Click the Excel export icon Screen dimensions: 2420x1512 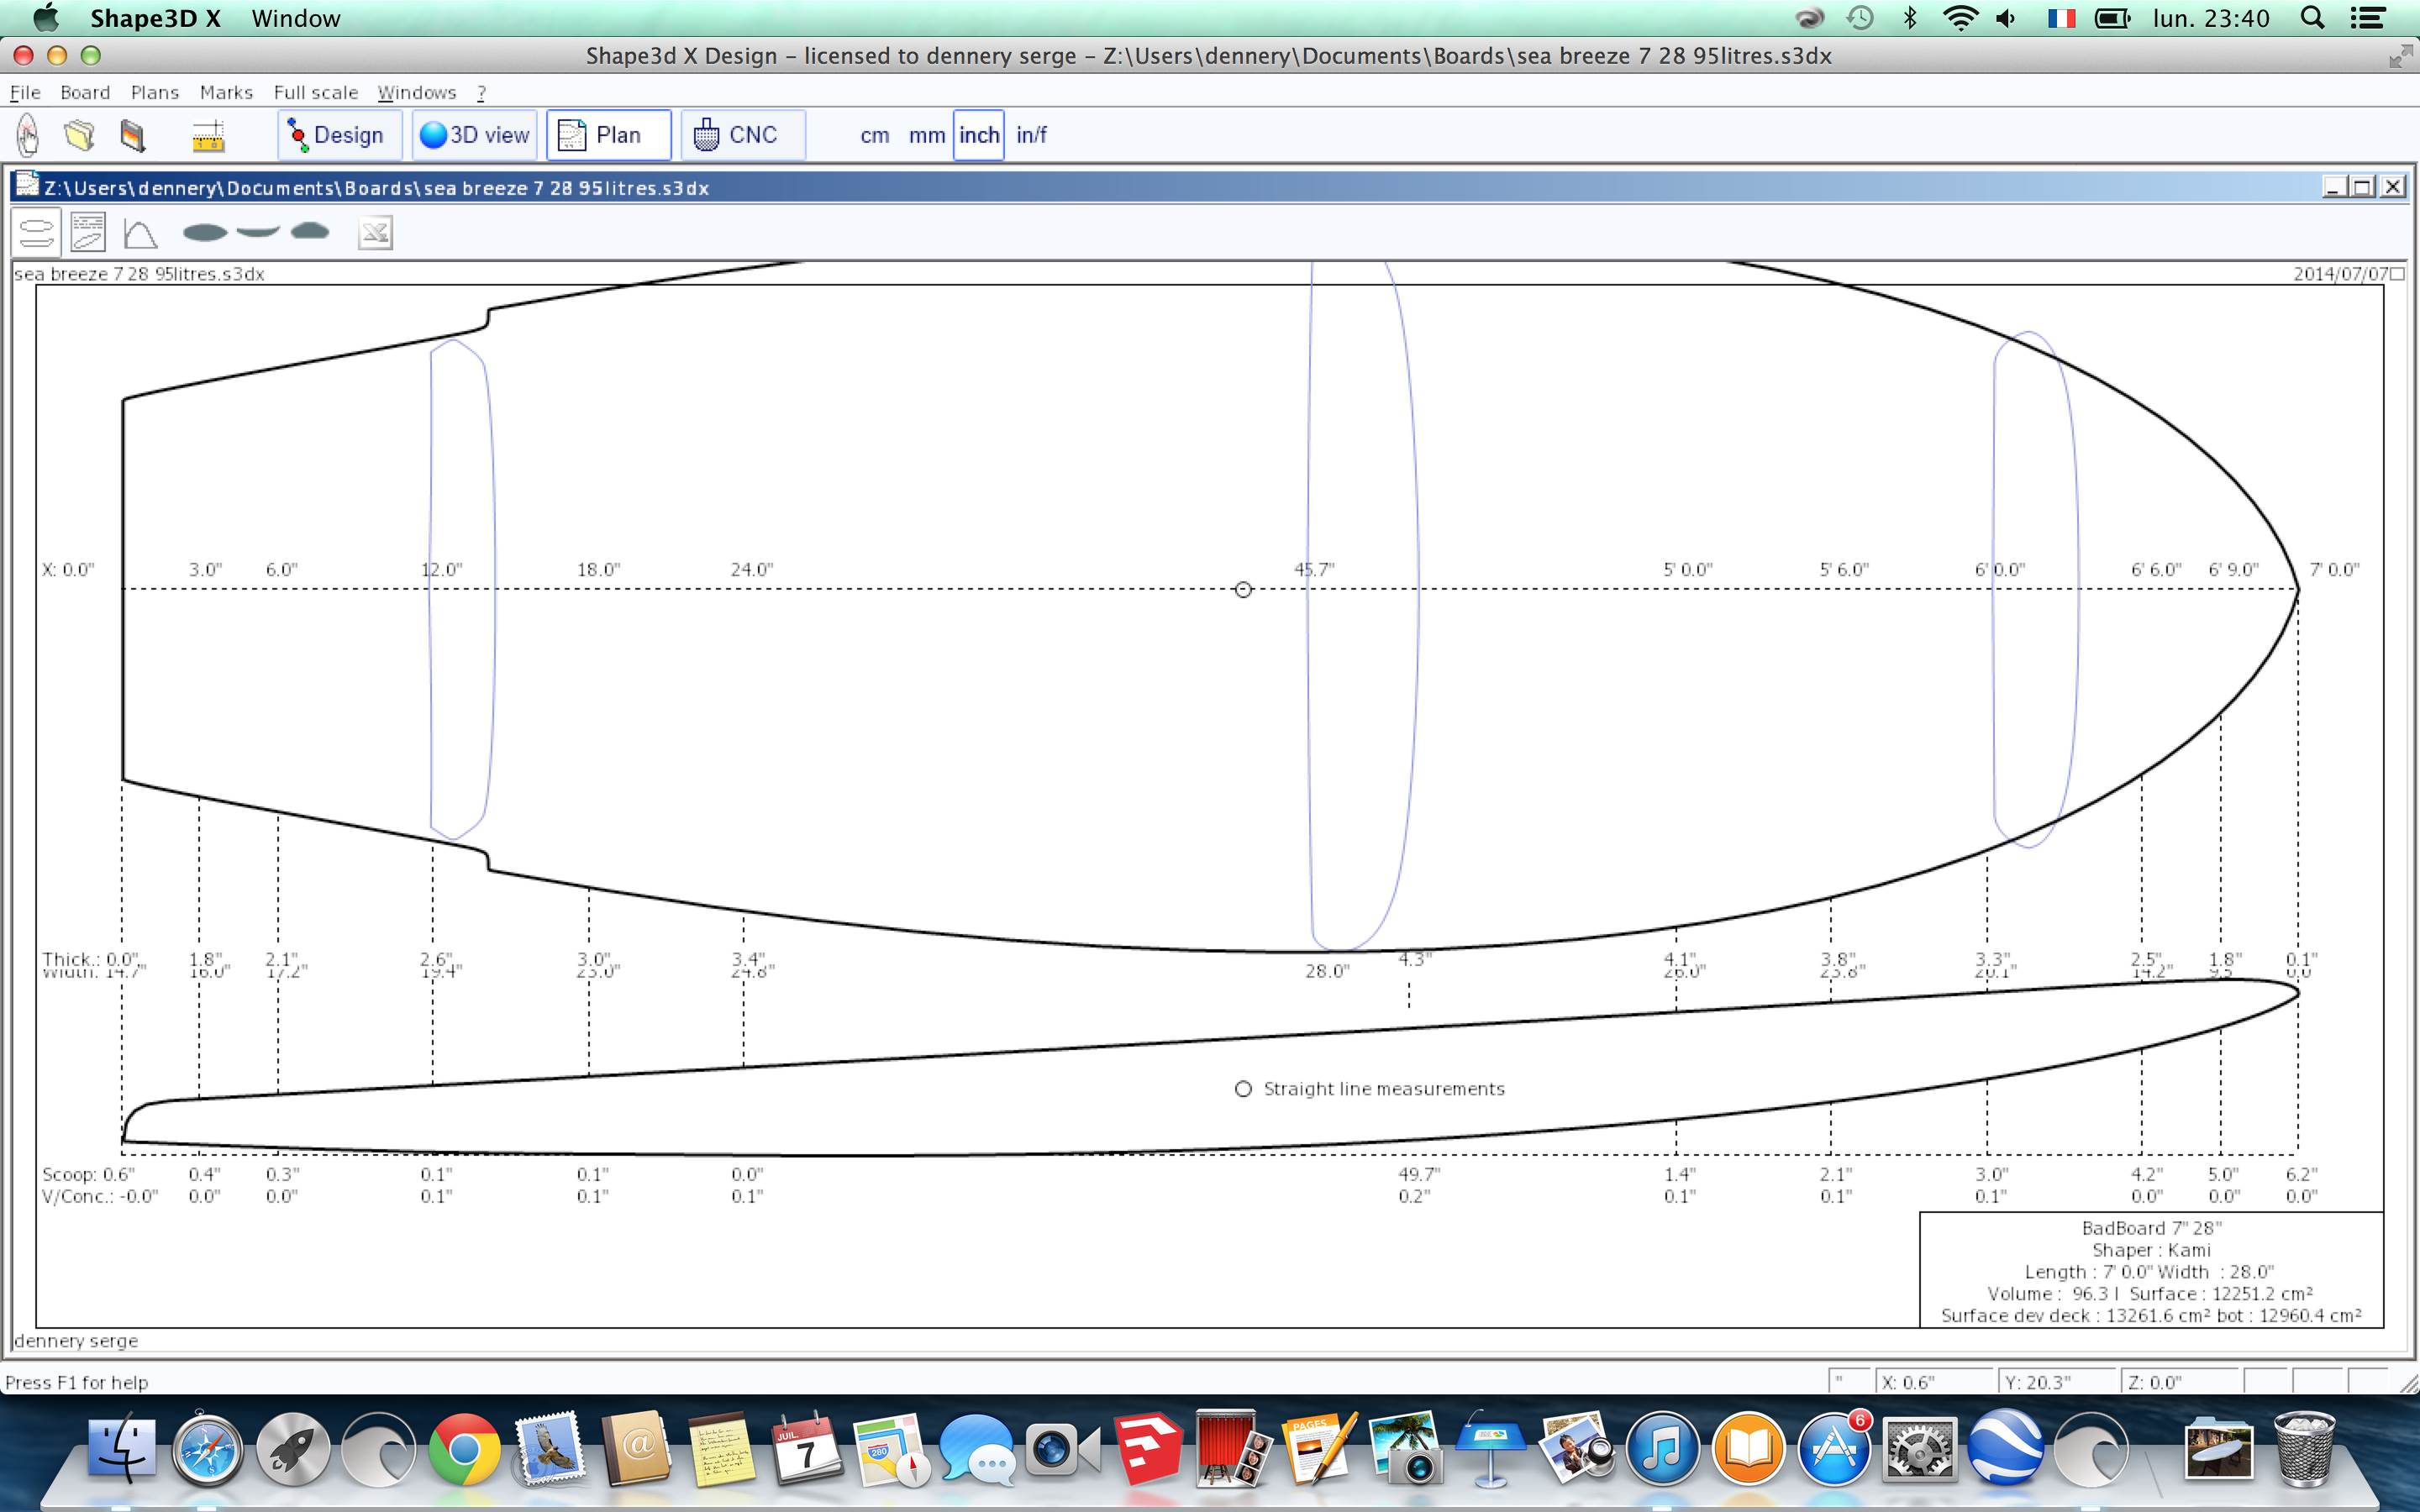[x=375, y=233]
